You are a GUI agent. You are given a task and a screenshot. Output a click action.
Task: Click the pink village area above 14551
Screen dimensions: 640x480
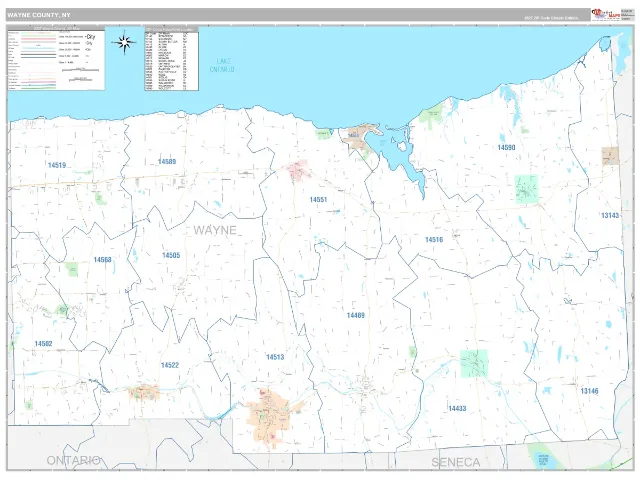click(x=298, y=170)
